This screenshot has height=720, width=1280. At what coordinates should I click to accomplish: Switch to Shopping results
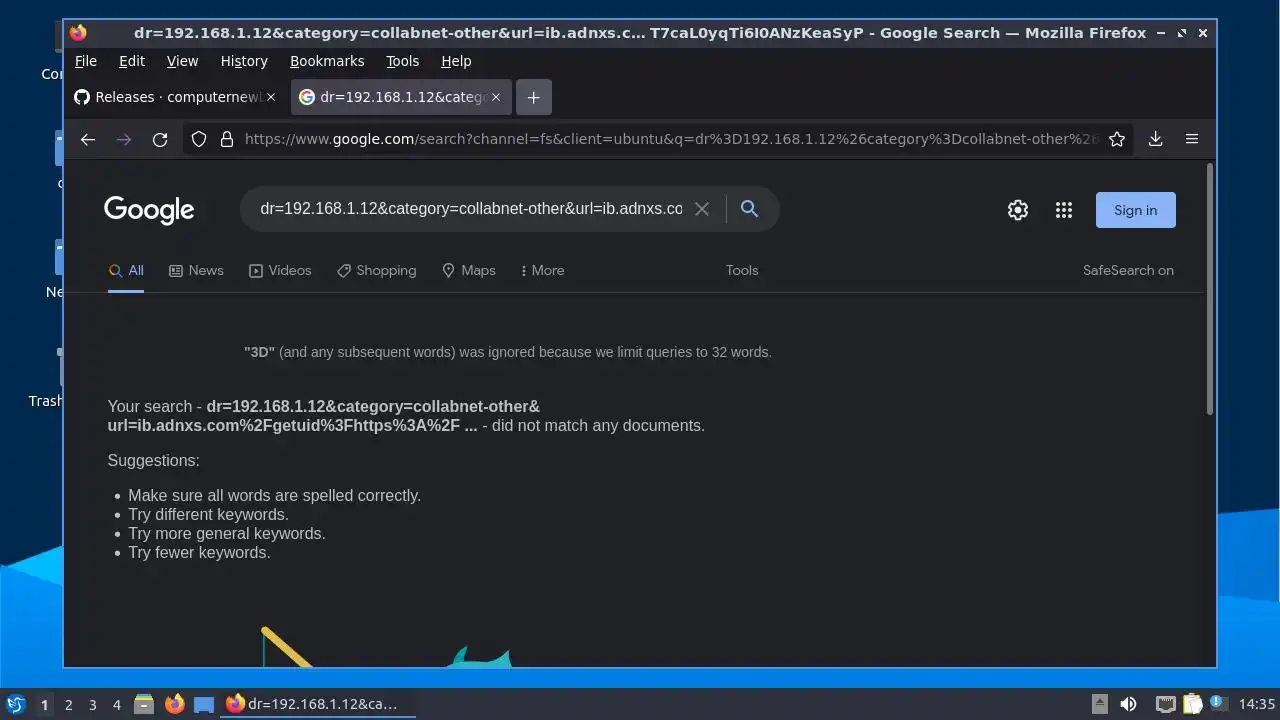pos(376,270)
